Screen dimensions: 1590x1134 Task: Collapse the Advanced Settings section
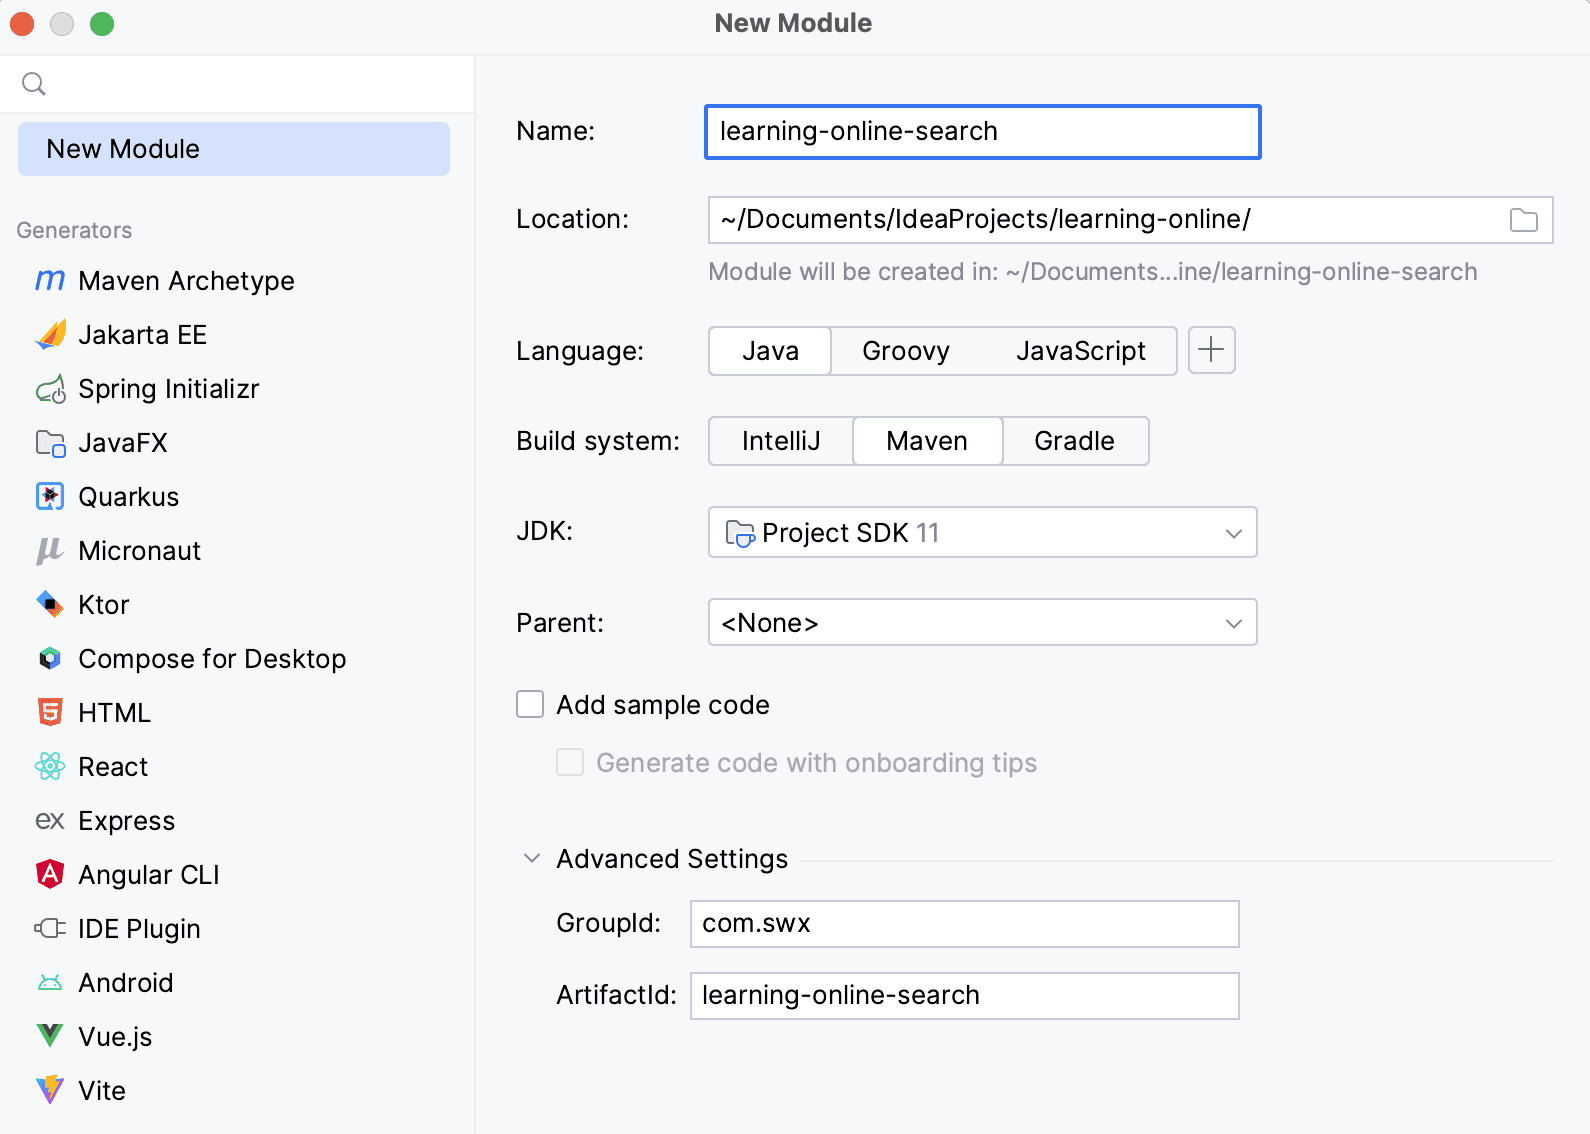tap(532, 859)
